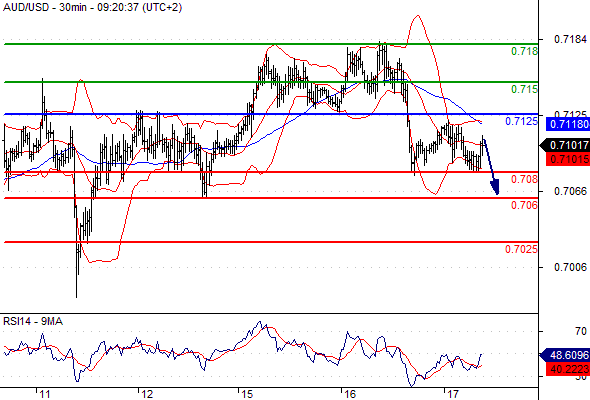Viewport: 590px width, 400px height.
Task: Select the 0.7184 price axis label
Action: pyautogui.click(x=570, y=39)
